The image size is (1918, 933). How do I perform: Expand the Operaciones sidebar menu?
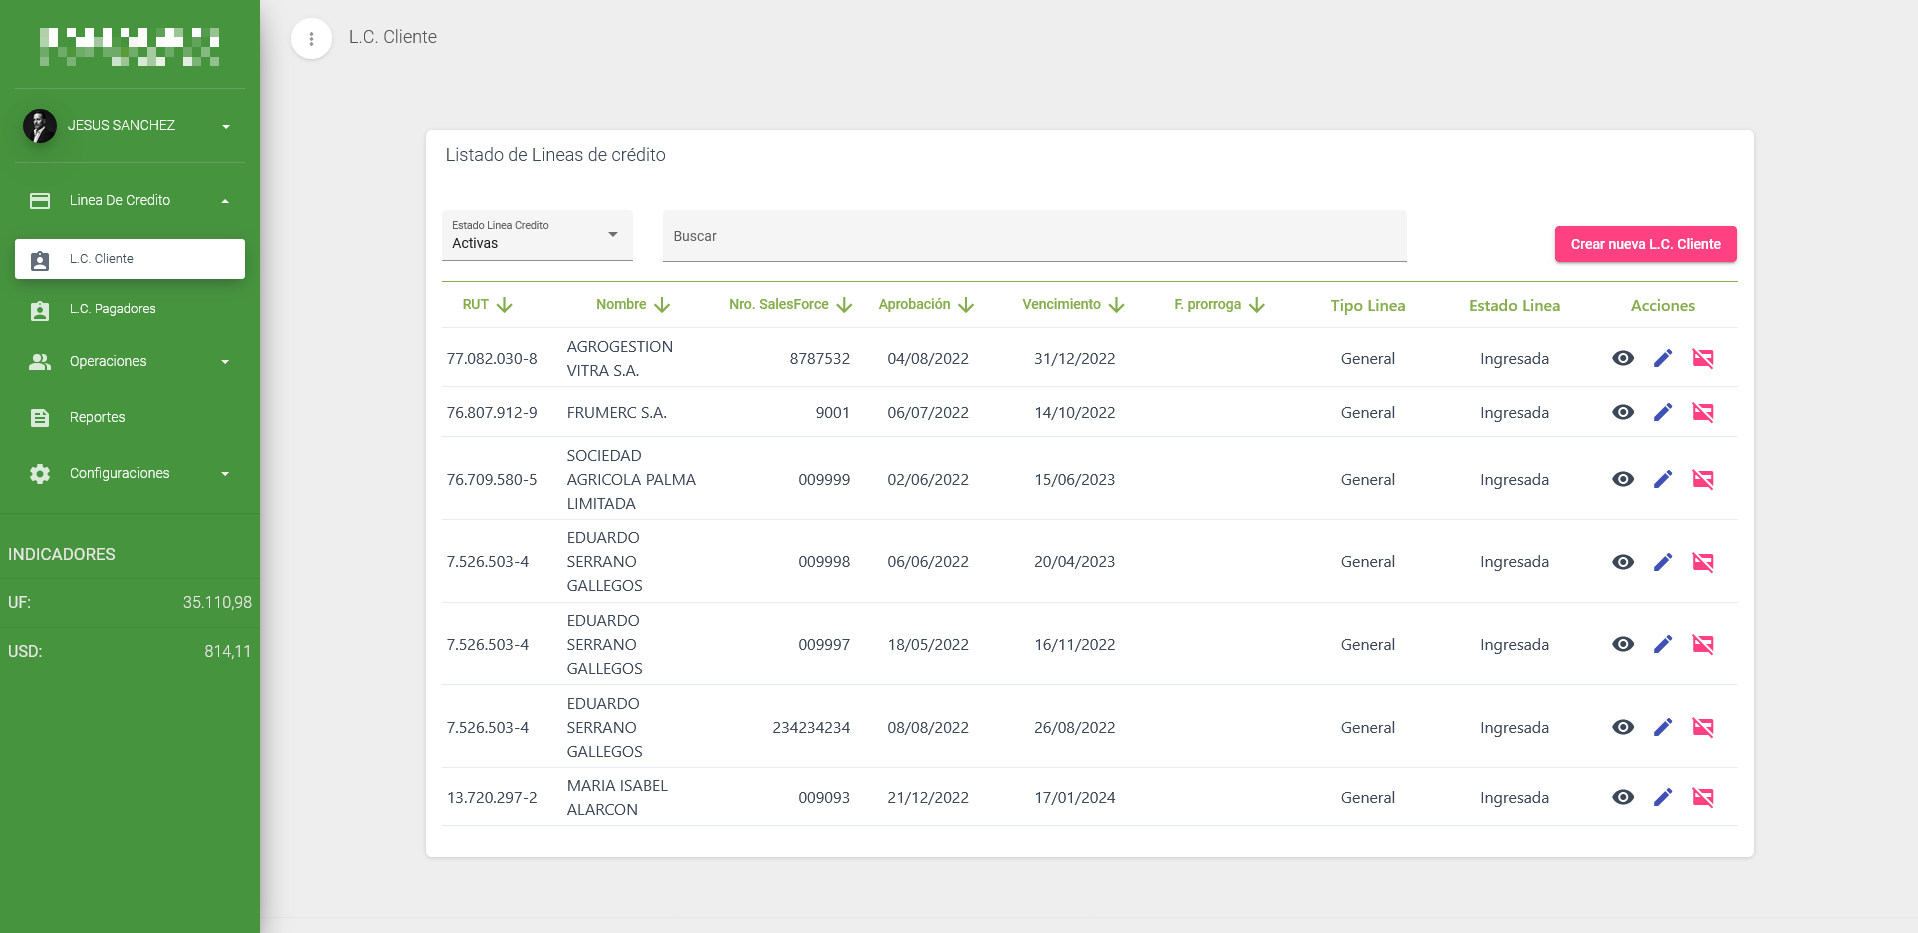coord(130,362)
